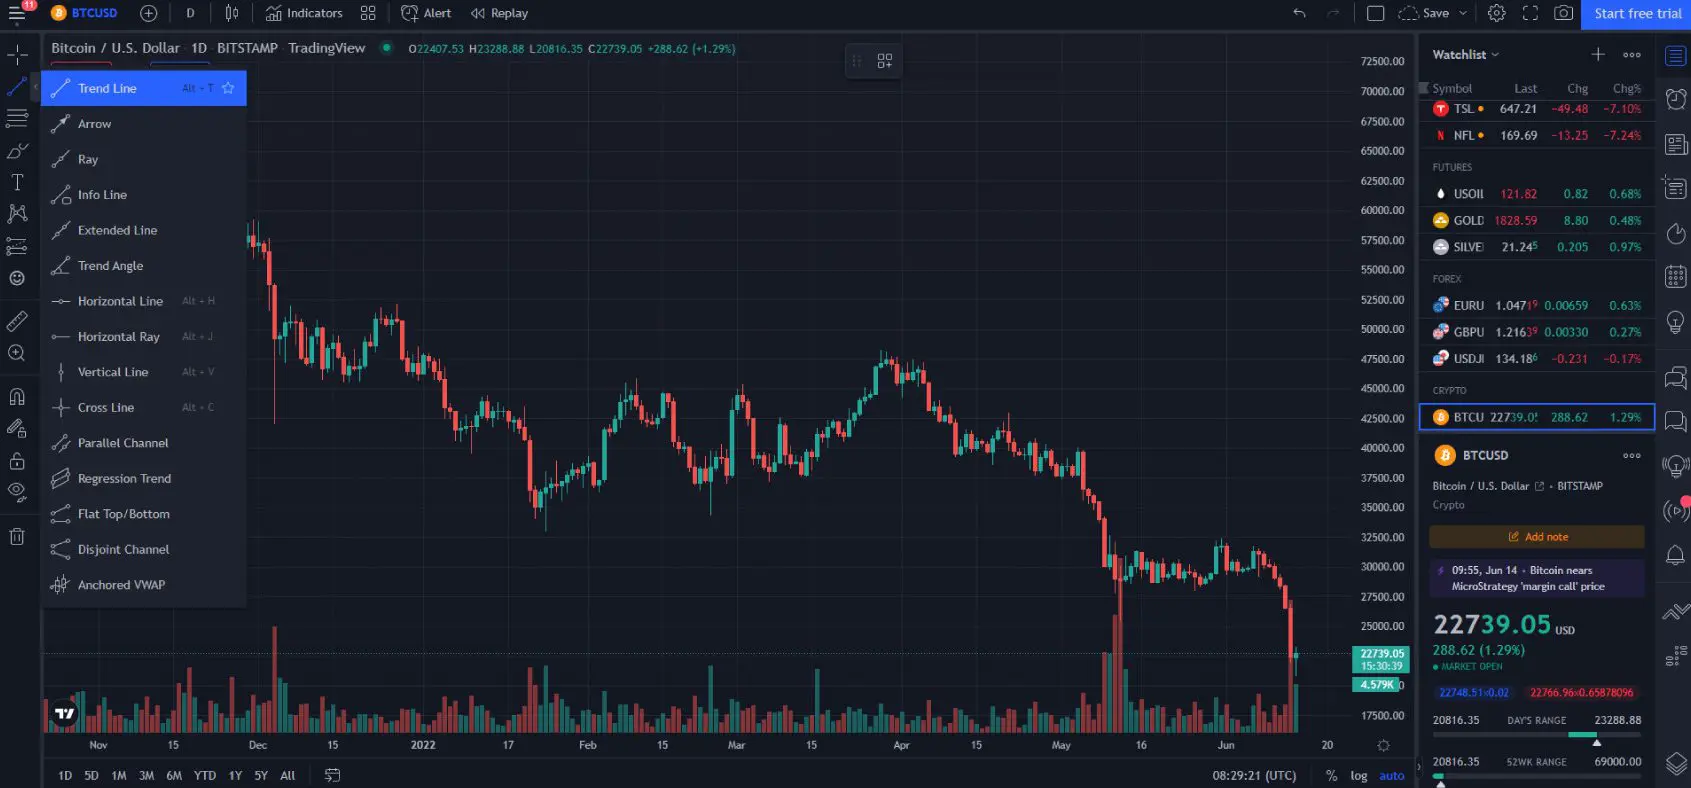Viewport: 1691px width, 788px height.
Task: Toggle Magnet mode
Action: click(x=17, y=397)
